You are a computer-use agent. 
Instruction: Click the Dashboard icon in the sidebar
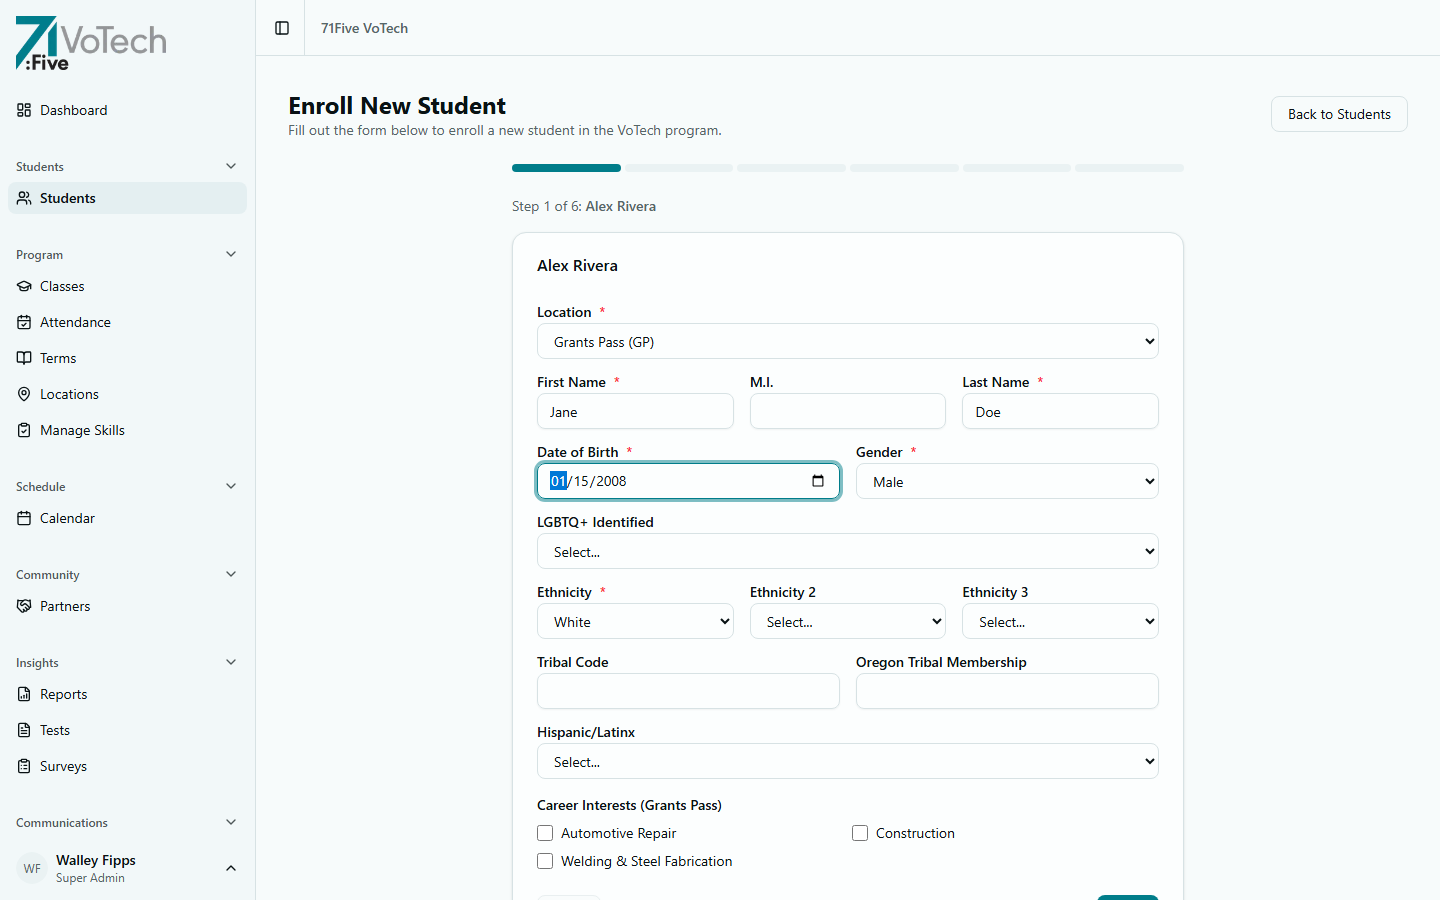coord(24,110)
